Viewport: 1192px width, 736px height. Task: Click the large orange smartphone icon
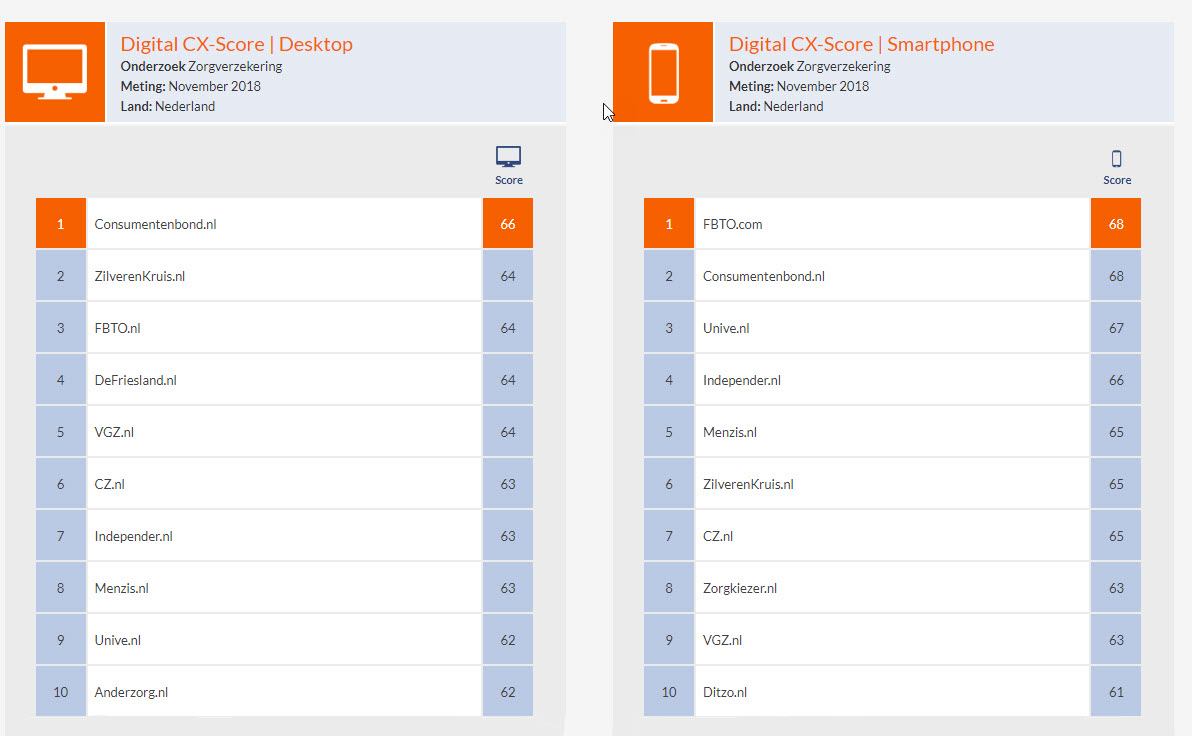coord(663,71)
